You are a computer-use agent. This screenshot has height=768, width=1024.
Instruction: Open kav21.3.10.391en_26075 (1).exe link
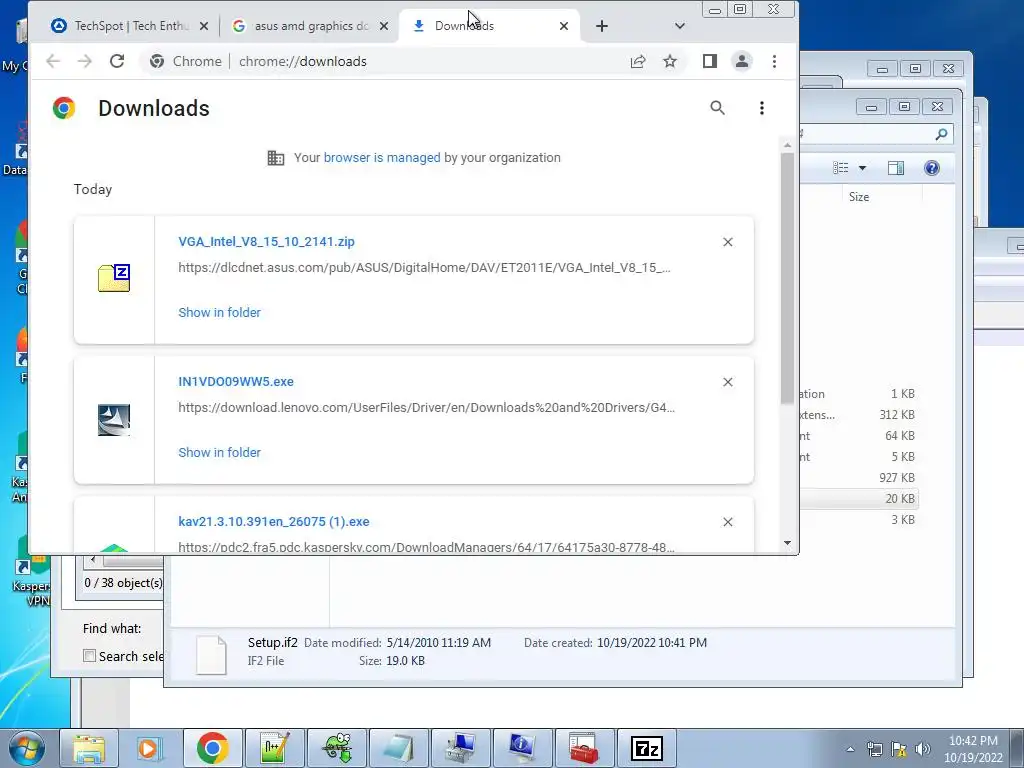click(274, 522)
